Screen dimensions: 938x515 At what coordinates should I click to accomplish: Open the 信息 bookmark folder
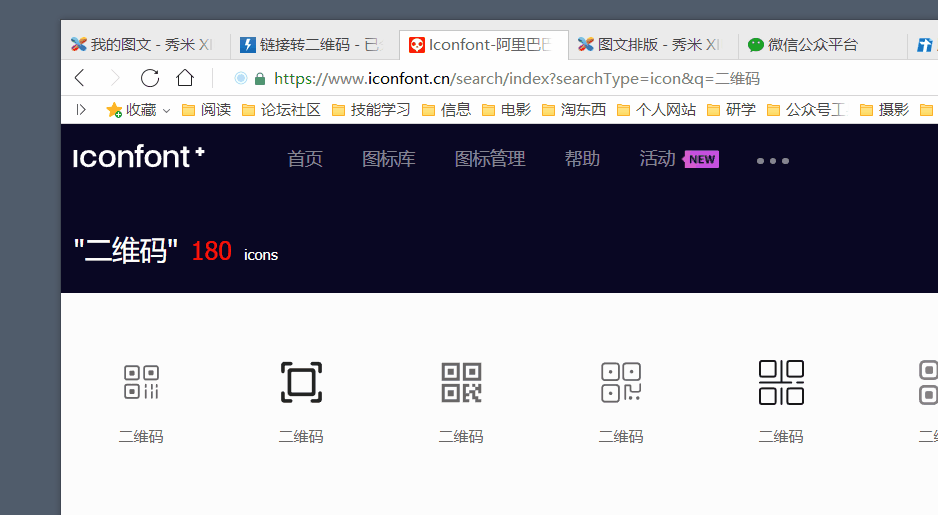pyautogui.click(x=446, y=109)
